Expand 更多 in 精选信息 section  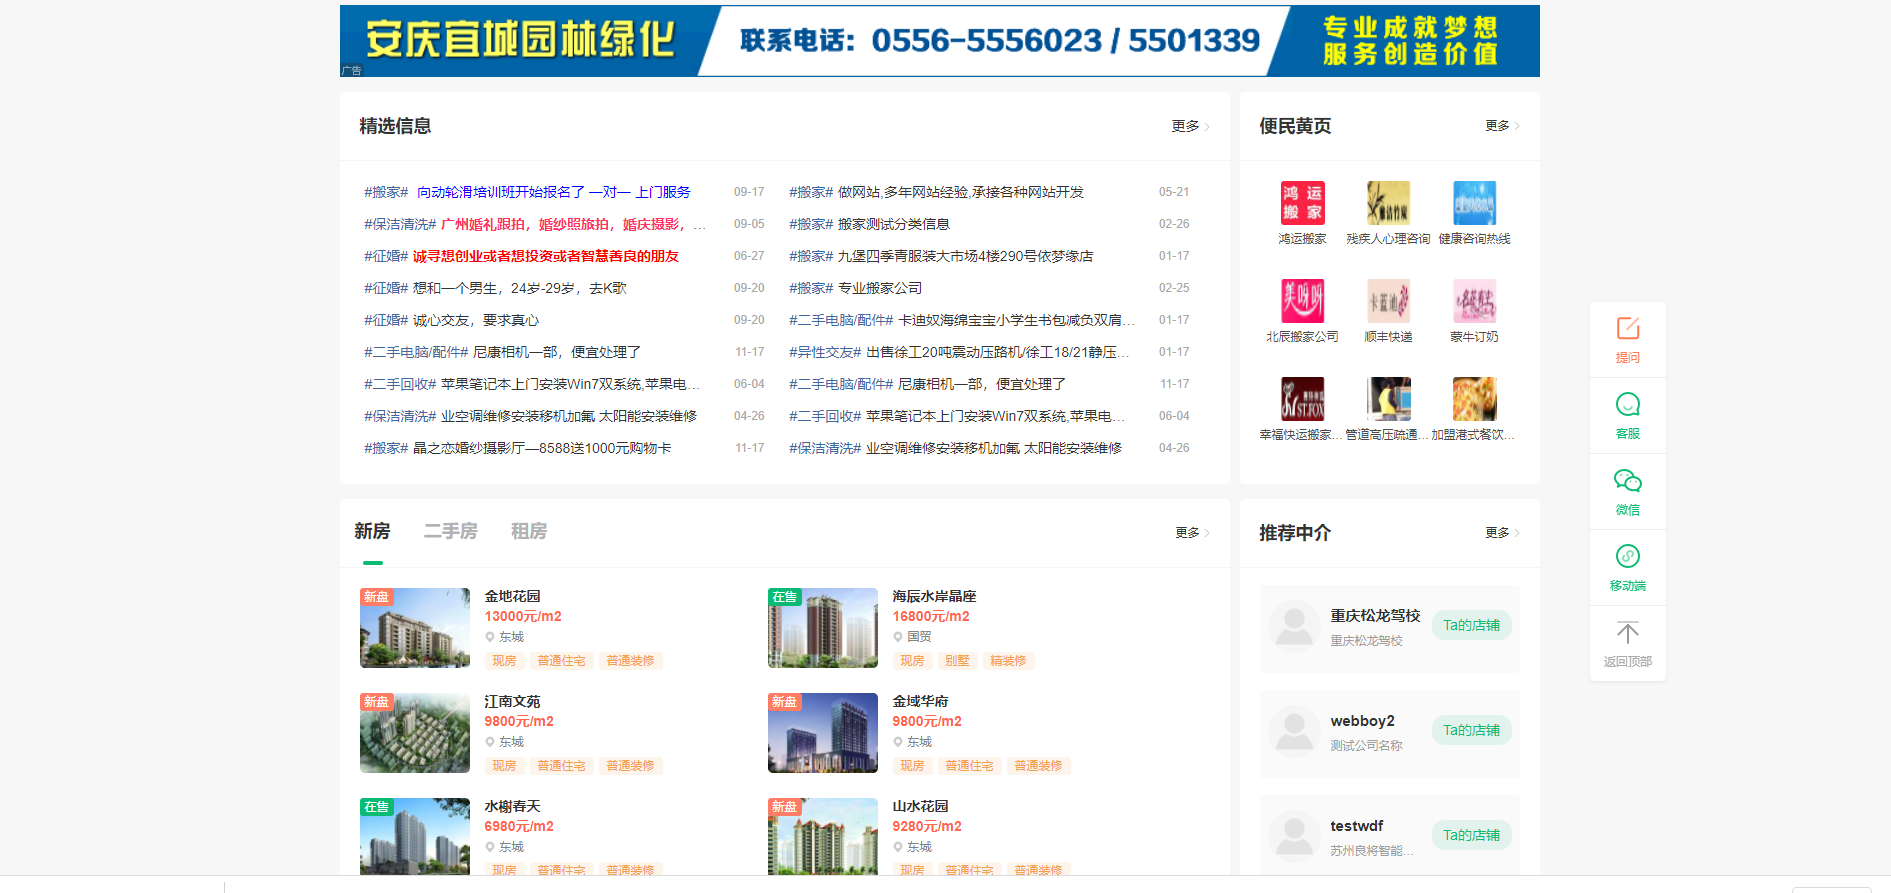tap(1190, 126)
